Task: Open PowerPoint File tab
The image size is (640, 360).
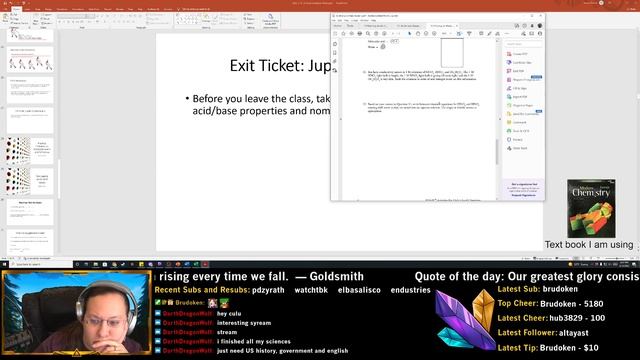Action: tap(5, 9)
